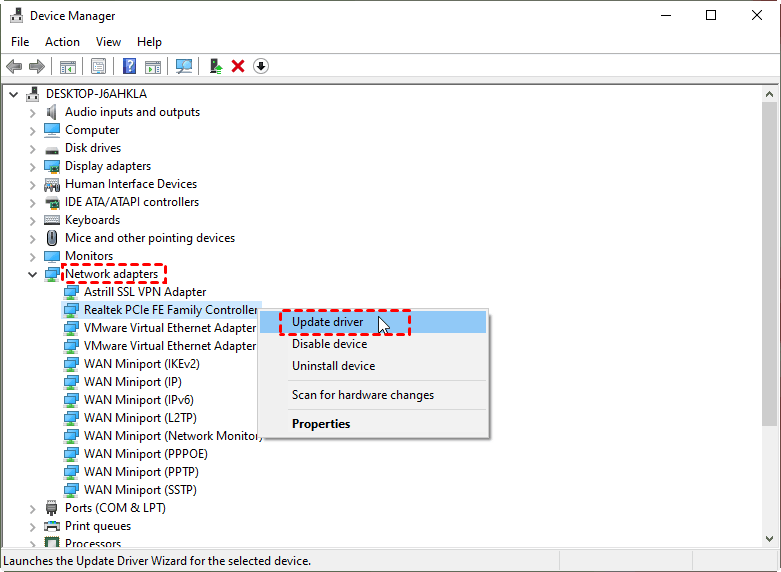Open Properties from the context menu
The height and width of the screenshot is (572, 781).
321,424
